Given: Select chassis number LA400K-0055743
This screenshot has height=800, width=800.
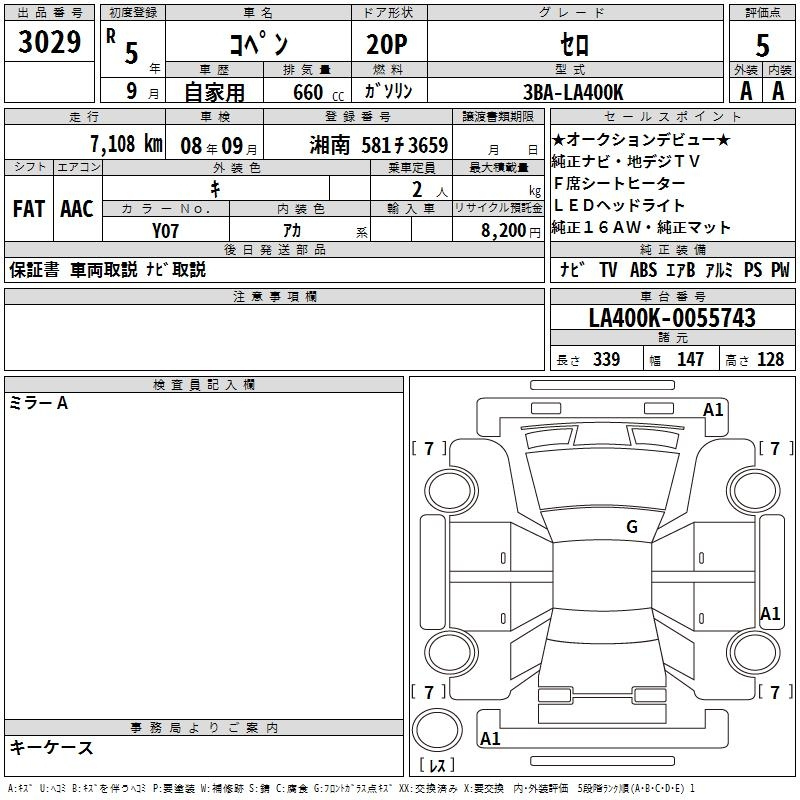Looking at the screenshot, I should coord(672,318).
